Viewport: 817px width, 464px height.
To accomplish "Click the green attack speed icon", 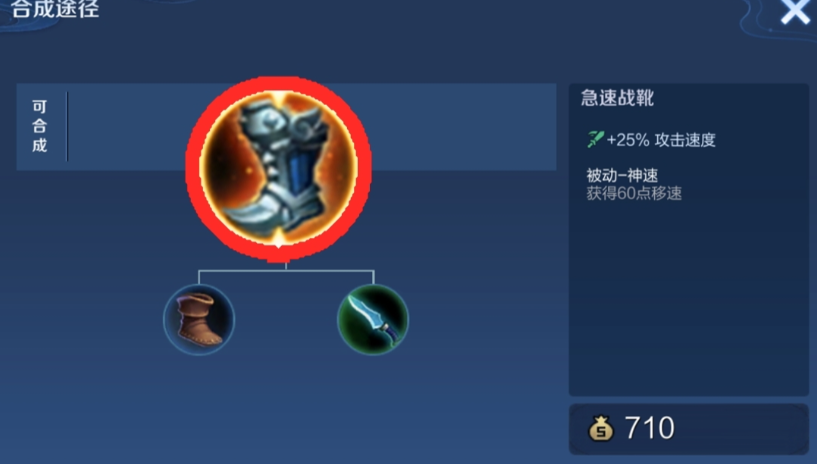I will coord(595,139).
